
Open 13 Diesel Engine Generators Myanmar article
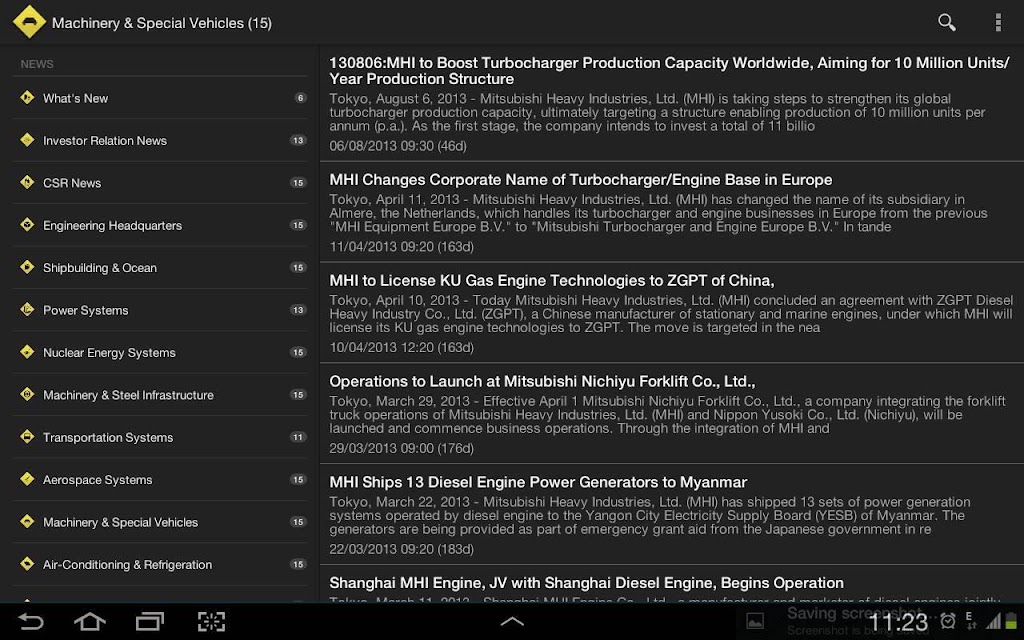pyautogui.click(x=672, y=514)
